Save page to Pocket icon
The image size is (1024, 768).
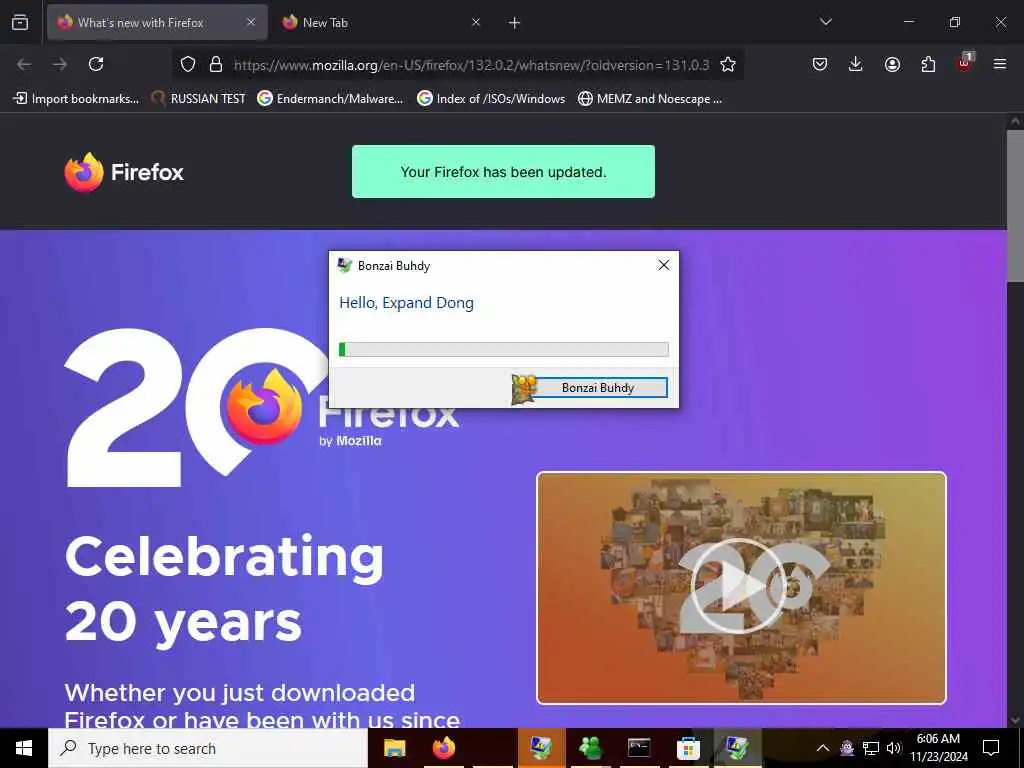pyautogui.click(x=820, y=64)
